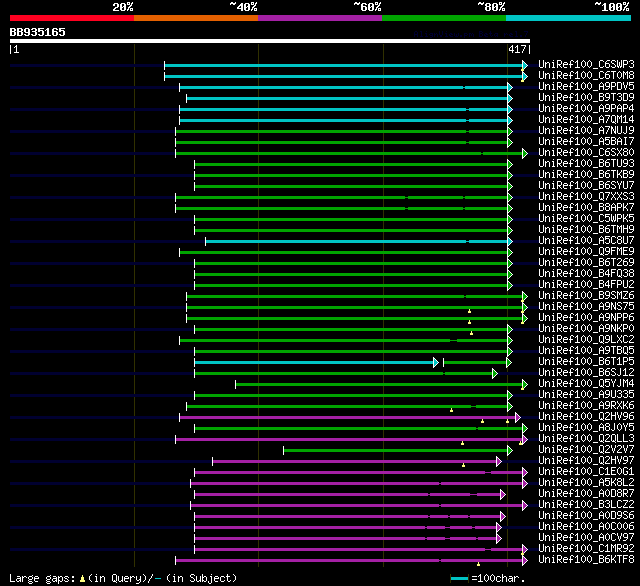Click the UniRef100_C6T0M8 hit label
Image resolution: width=640 pixels, height=586 pixels.
pyautogui.click(x=586, y=75)
